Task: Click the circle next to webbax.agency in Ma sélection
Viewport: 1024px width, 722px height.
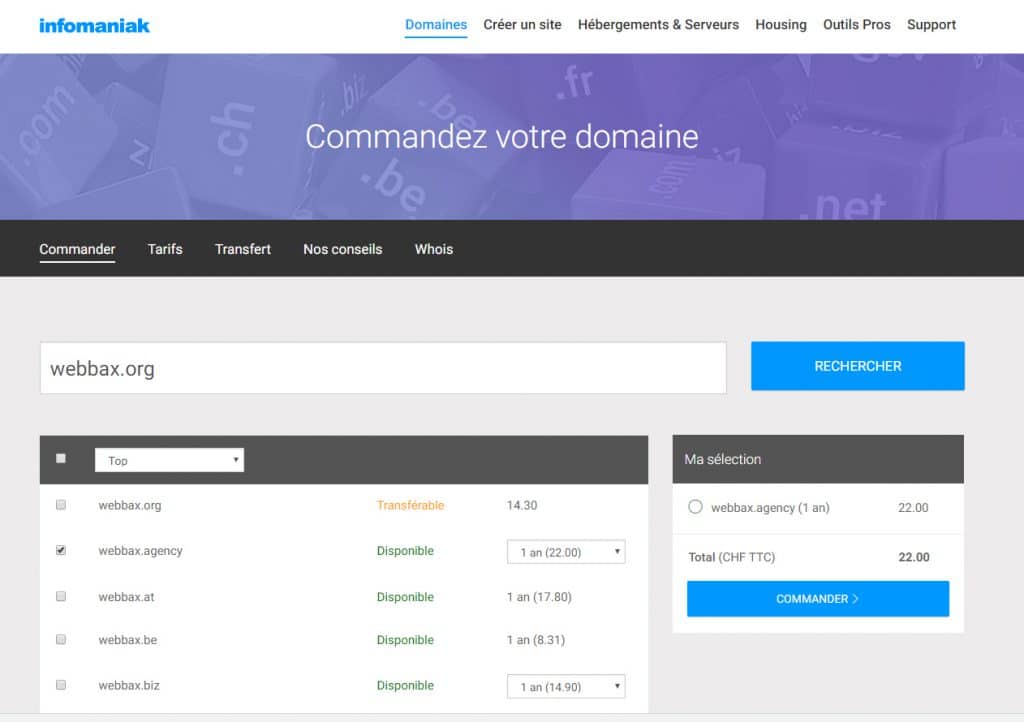Action: click(696, 507)
